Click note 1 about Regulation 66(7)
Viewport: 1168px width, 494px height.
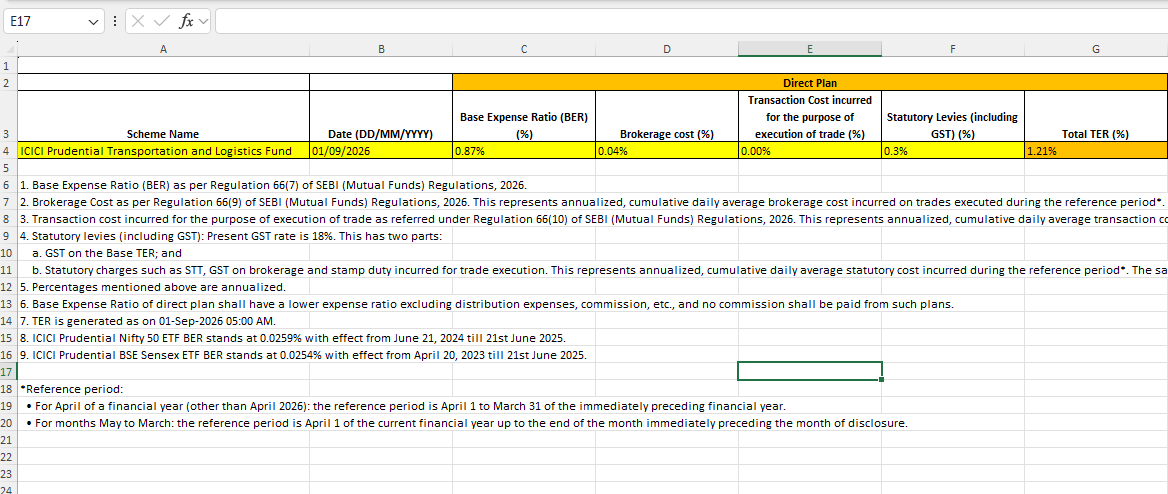click(273, 185)
